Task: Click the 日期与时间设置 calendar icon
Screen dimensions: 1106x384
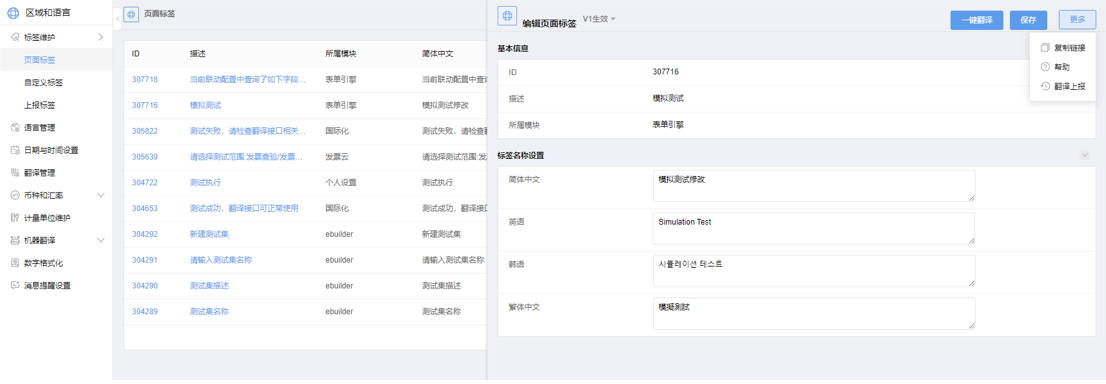Action: [16, 150]
